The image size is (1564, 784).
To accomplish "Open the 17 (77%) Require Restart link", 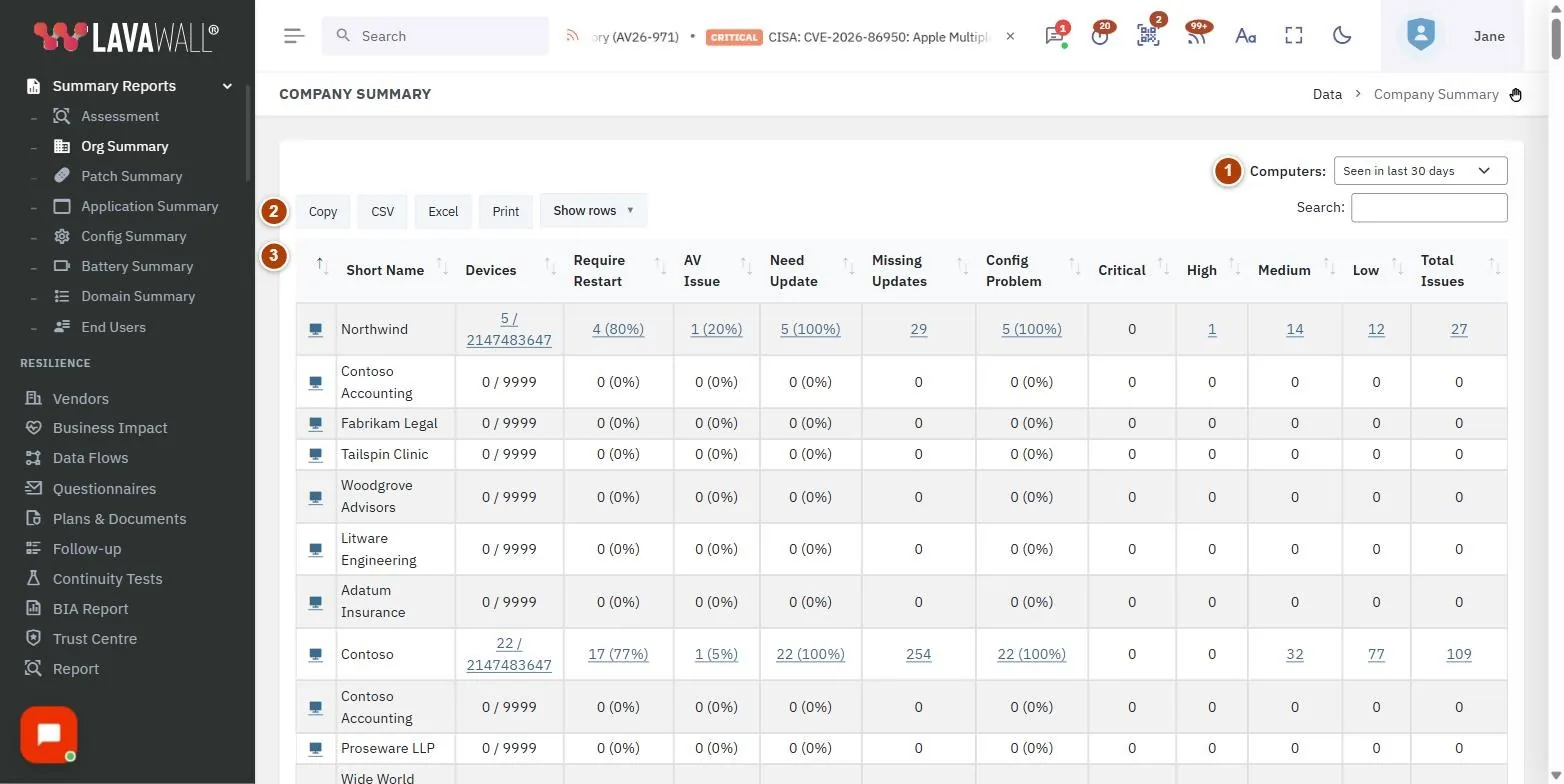I will click(618, 654).
